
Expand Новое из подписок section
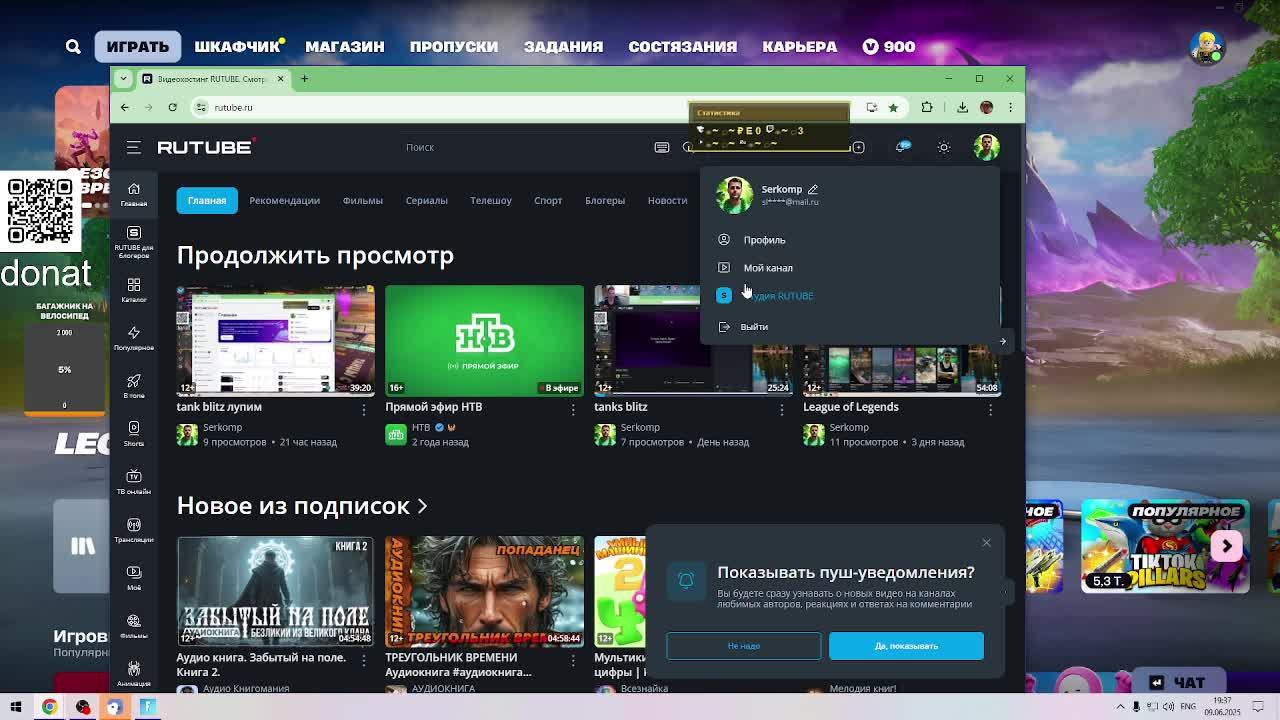(x=302, y=506)
